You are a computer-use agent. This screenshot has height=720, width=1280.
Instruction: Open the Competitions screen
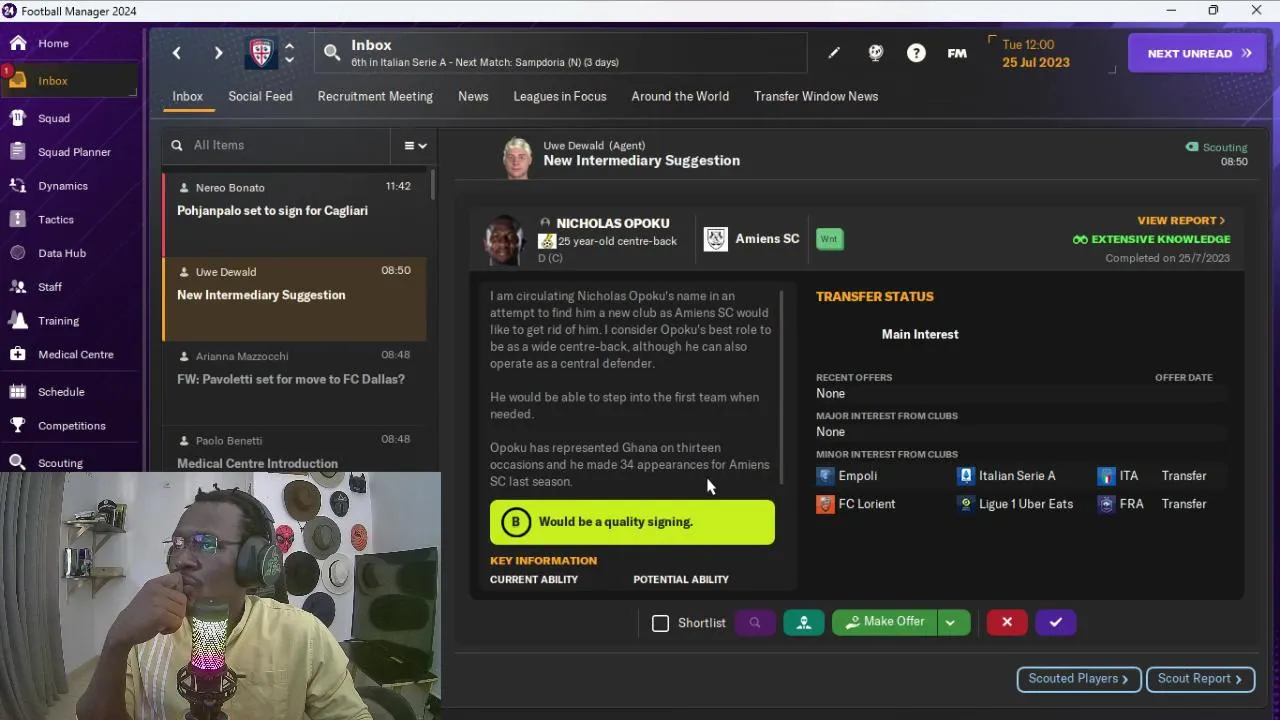tap(70, 426)
